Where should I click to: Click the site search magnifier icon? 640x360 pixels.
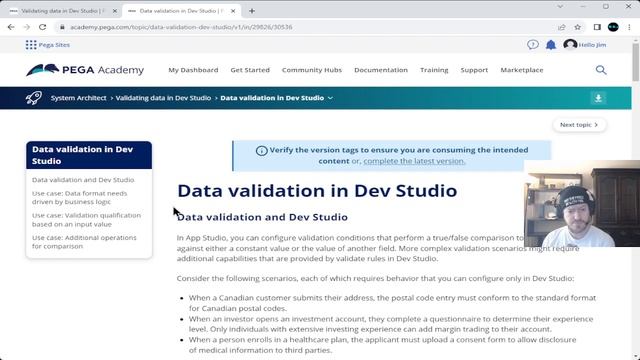[x=601, y=70]
